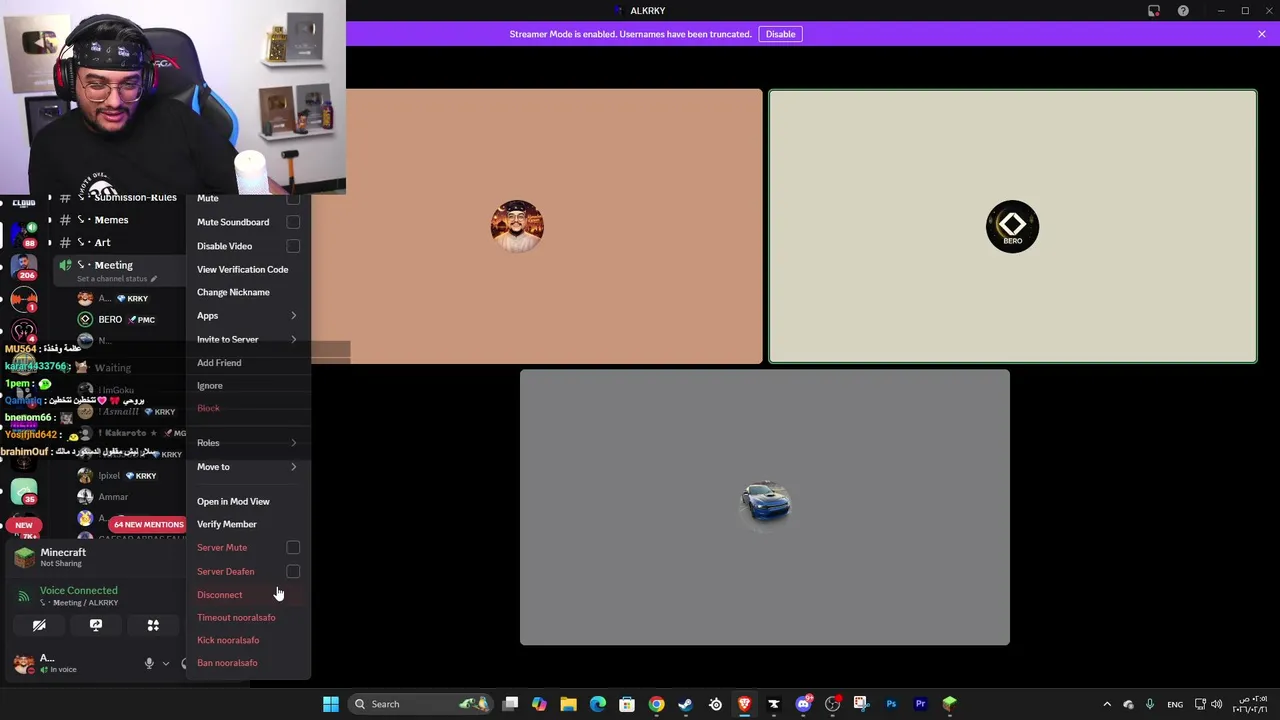Click the Task View taskbar icon
1280x720 pixels.
510,704
